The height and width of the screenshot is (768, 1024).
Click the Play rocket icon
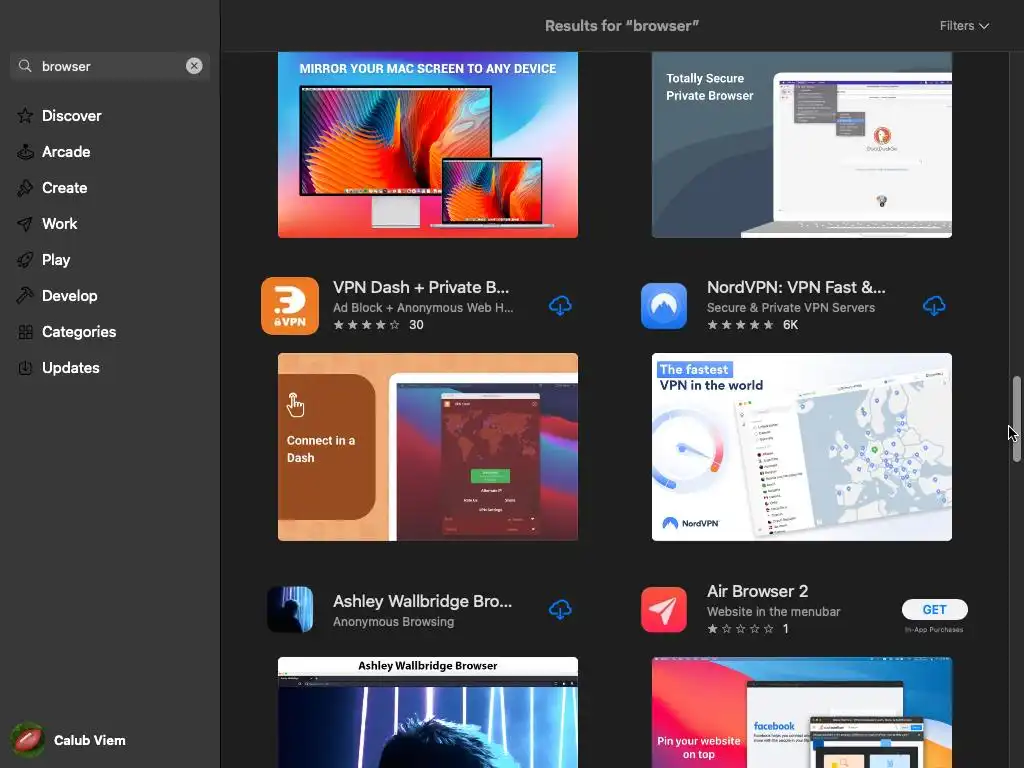(25, 259)
